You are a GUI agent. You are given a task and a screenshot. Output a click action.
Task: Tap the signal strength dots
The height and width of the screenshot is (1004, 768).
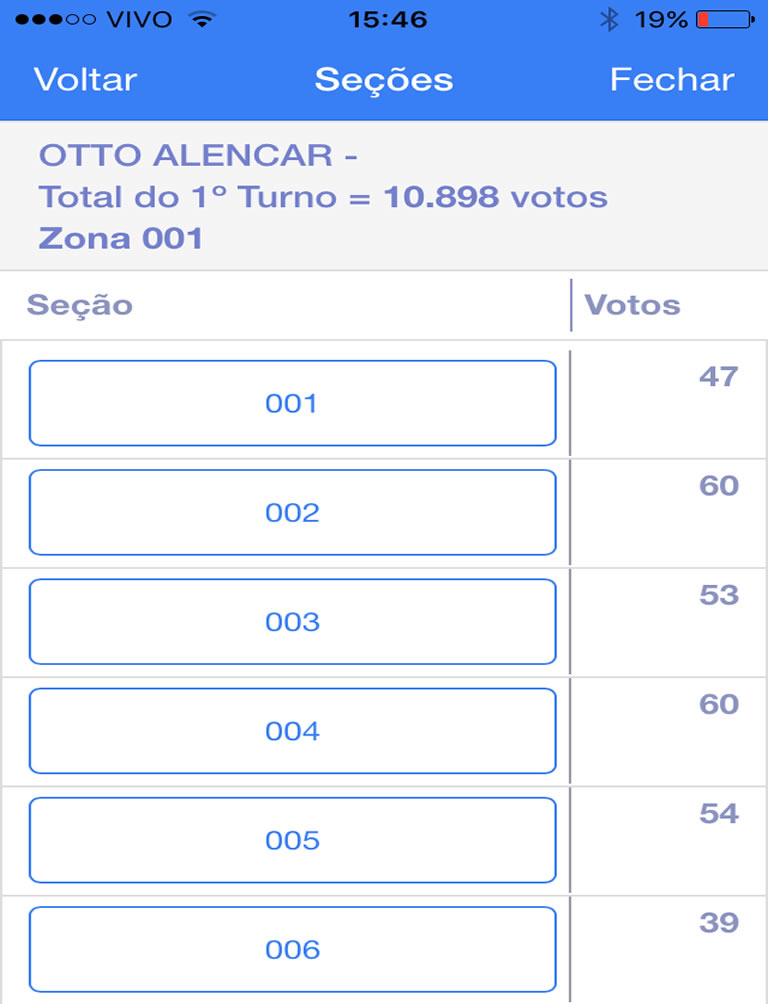(x=55, y=19)
